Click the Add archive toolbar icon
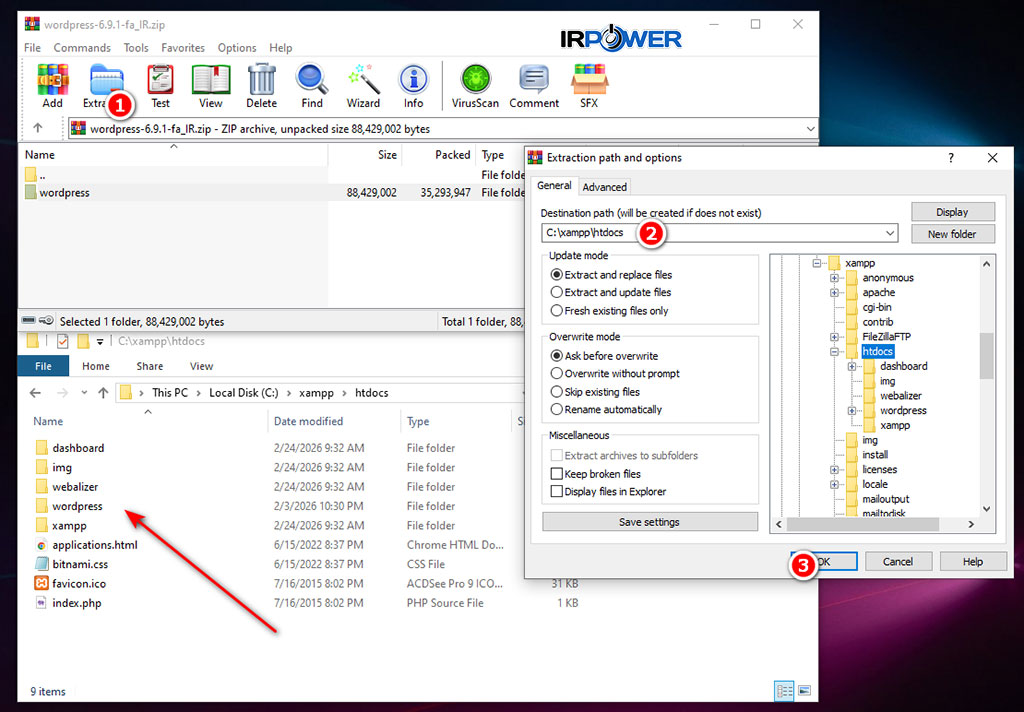 point(52,85)
